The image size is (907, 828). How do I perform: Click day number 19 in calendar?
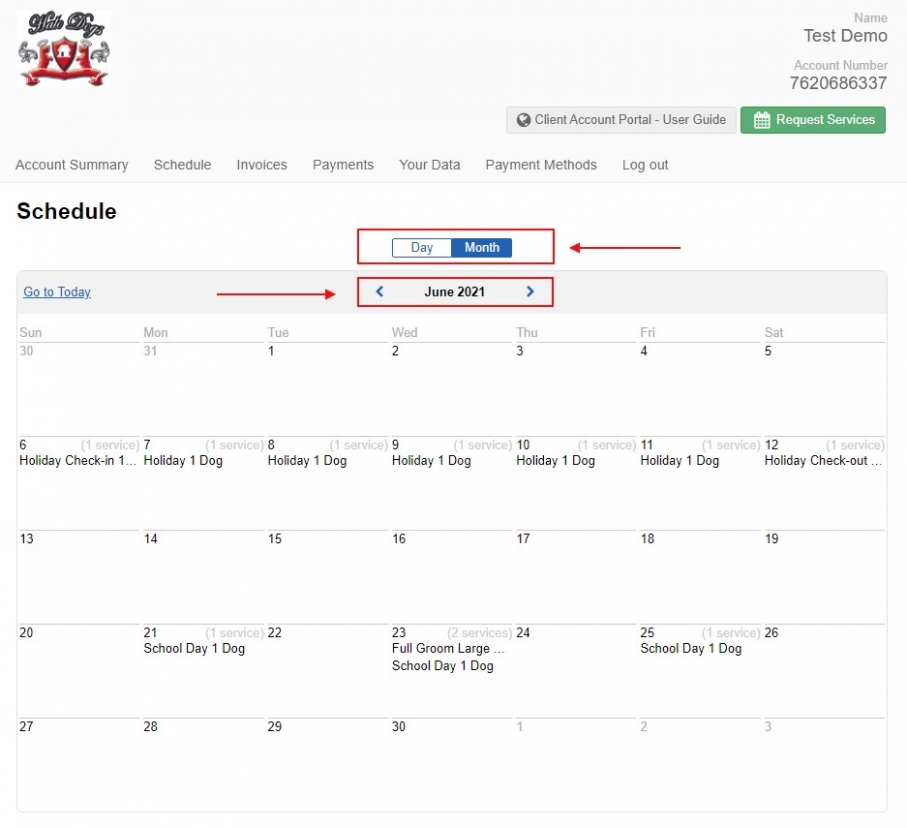(x=772, y=539)
